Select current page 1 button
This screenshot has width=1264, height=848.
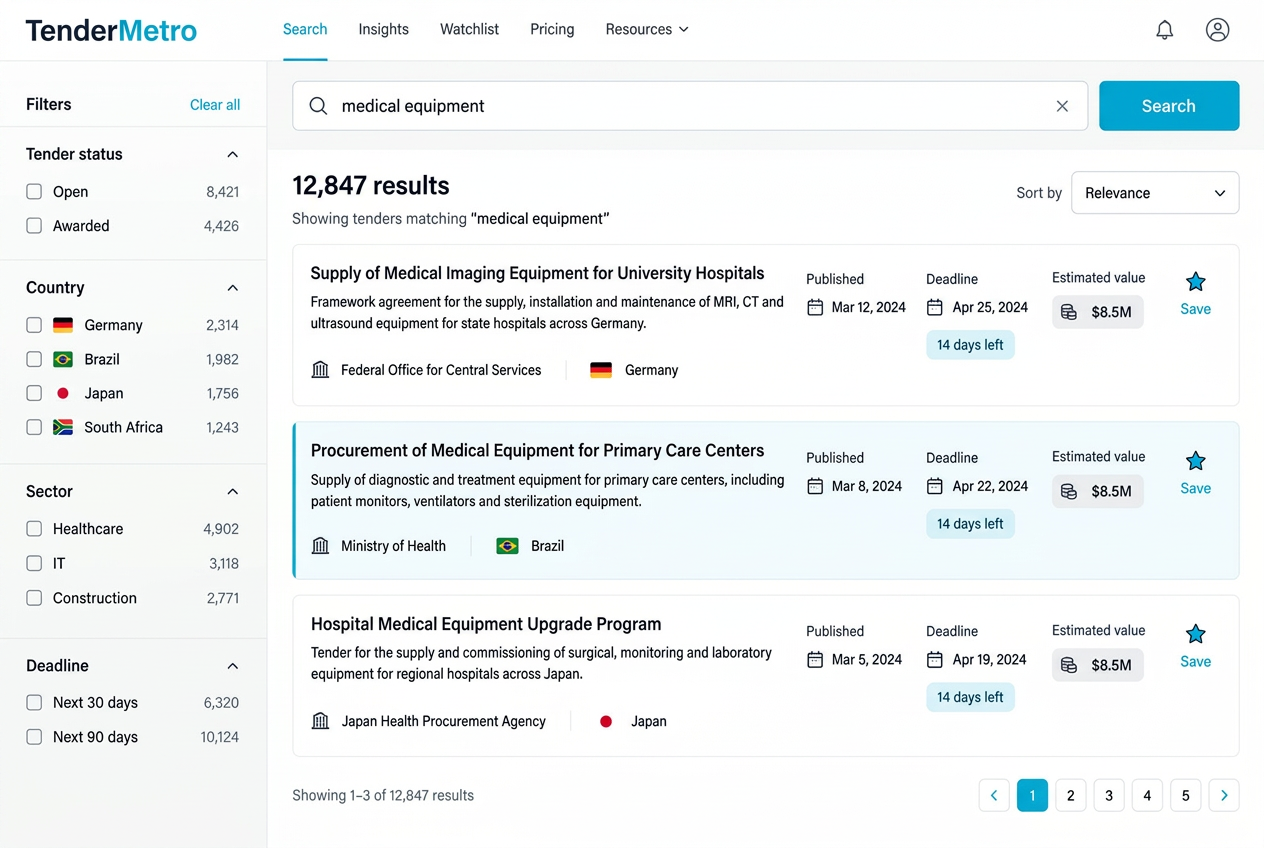point(1032,795)
